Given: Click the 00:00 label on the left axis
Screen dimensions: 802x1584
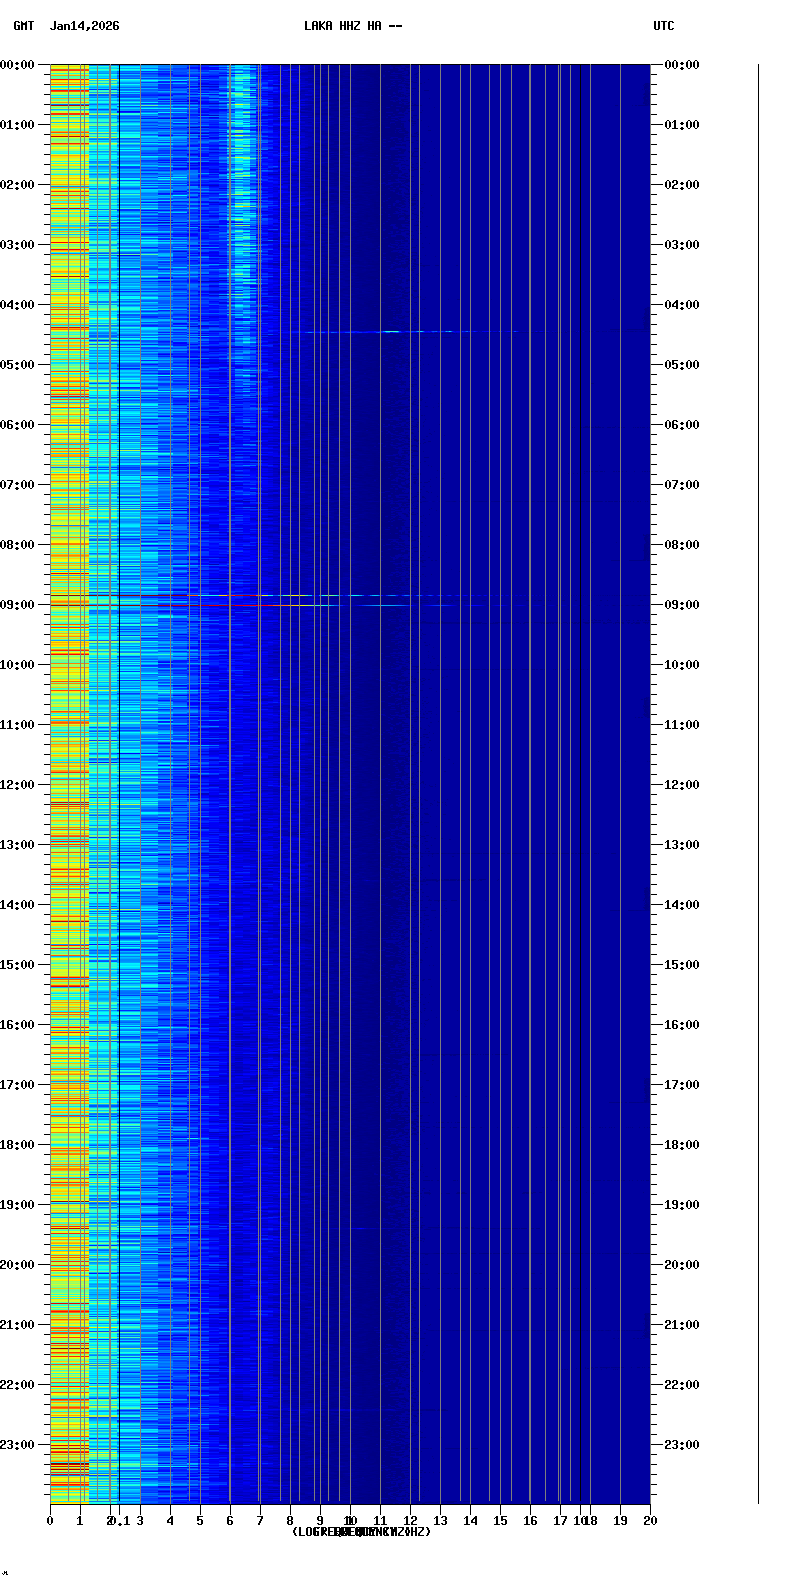Looking at the screenshot, I should [x=18, y=65].
